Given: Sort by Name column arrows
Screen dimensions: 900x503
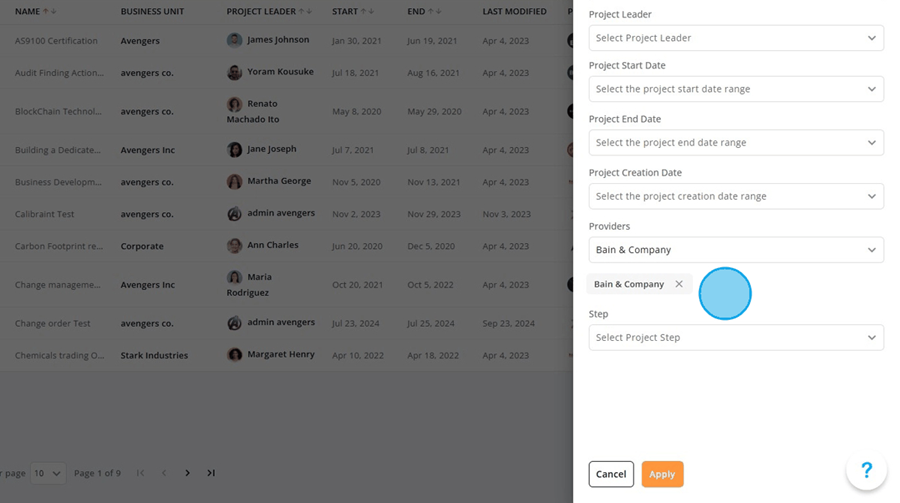Looking at the screenshot, I should (x=49, y=11).
